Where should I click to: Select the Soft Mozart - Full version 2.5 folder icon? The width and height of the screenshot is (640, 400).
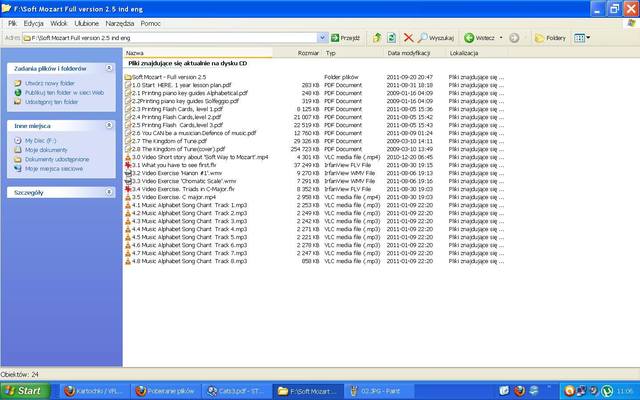click(128, 77)
